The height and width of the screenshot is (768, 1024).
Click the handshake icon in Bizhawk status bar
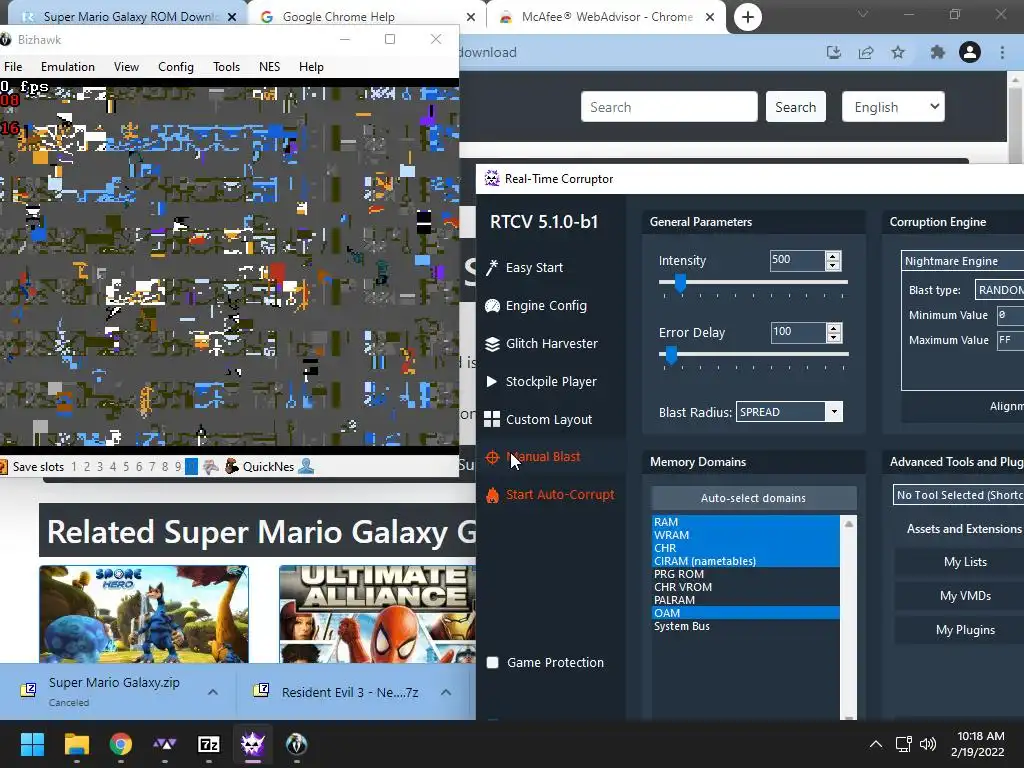210,466
